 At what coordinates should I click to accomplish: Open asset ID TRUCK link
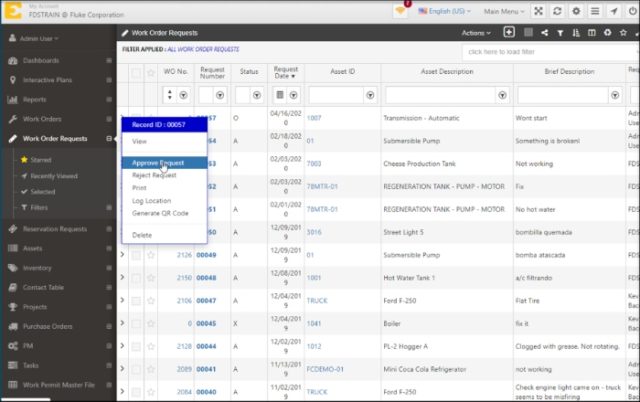pyautogui.click(x=317, y=300)
